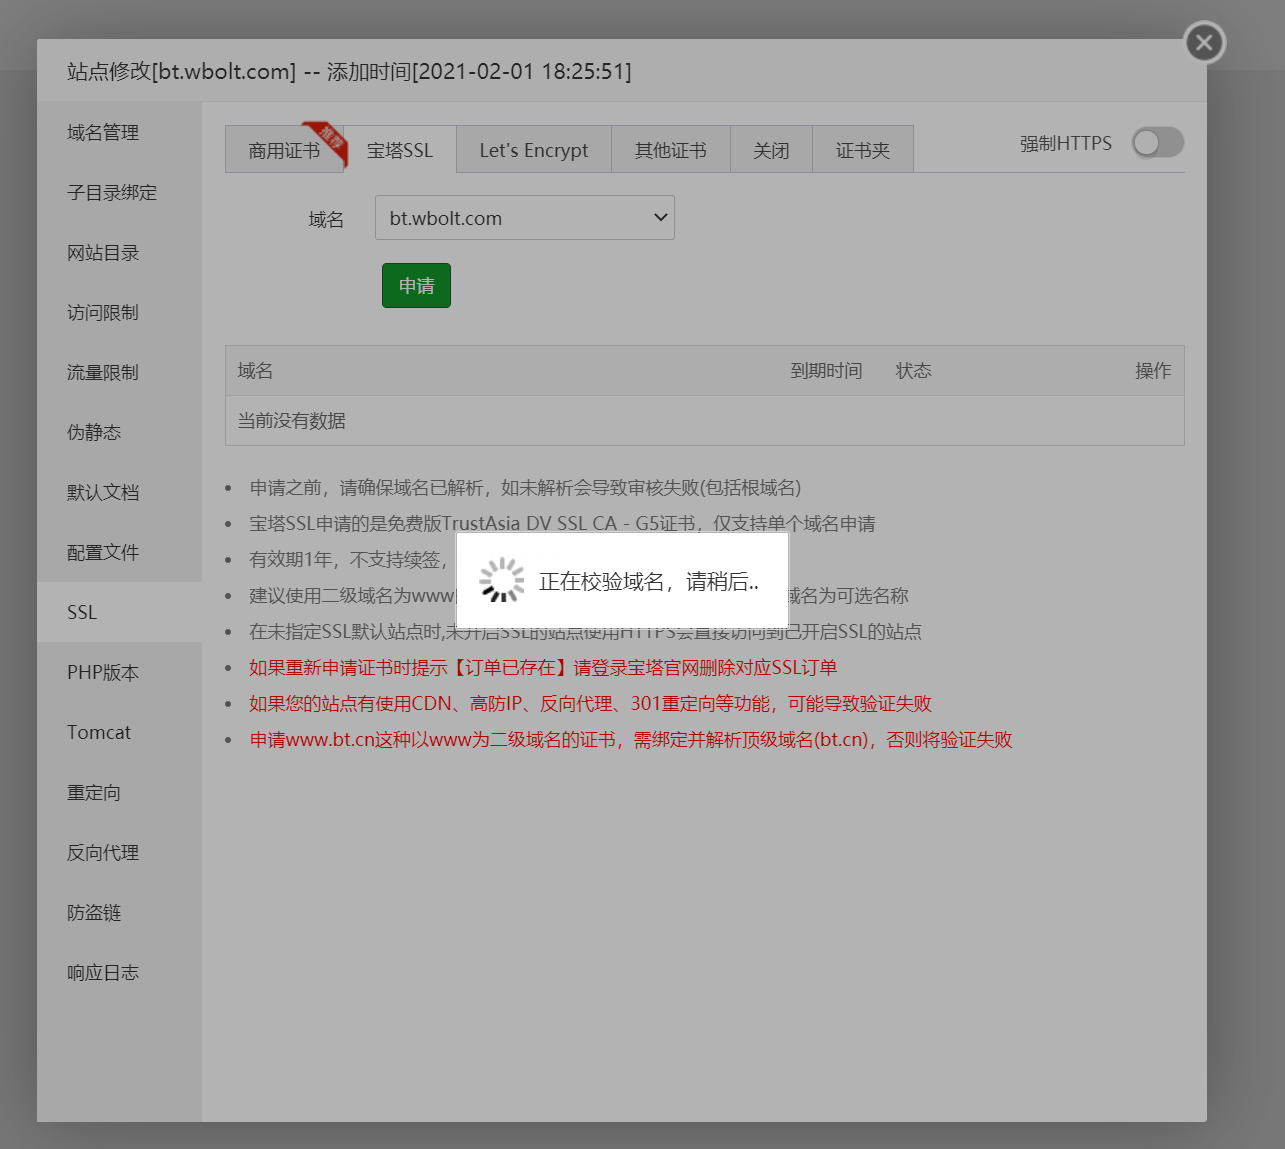Click the green 申请 button
The width and height of the screenshot is (1285, 1149).
coord(416,285)
